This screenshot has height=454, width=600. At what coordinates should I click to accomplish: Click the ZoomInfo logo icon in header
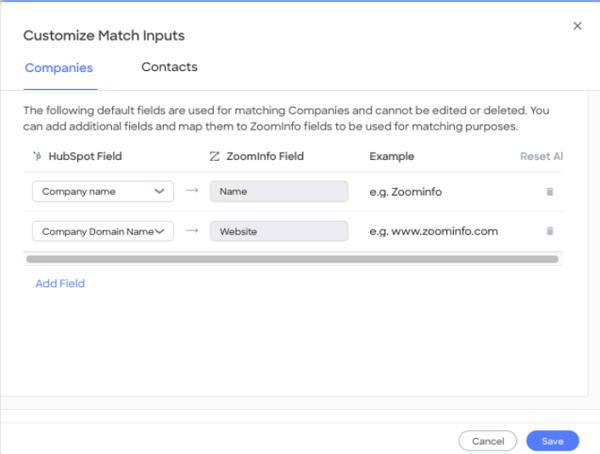(x=214, y=156)
